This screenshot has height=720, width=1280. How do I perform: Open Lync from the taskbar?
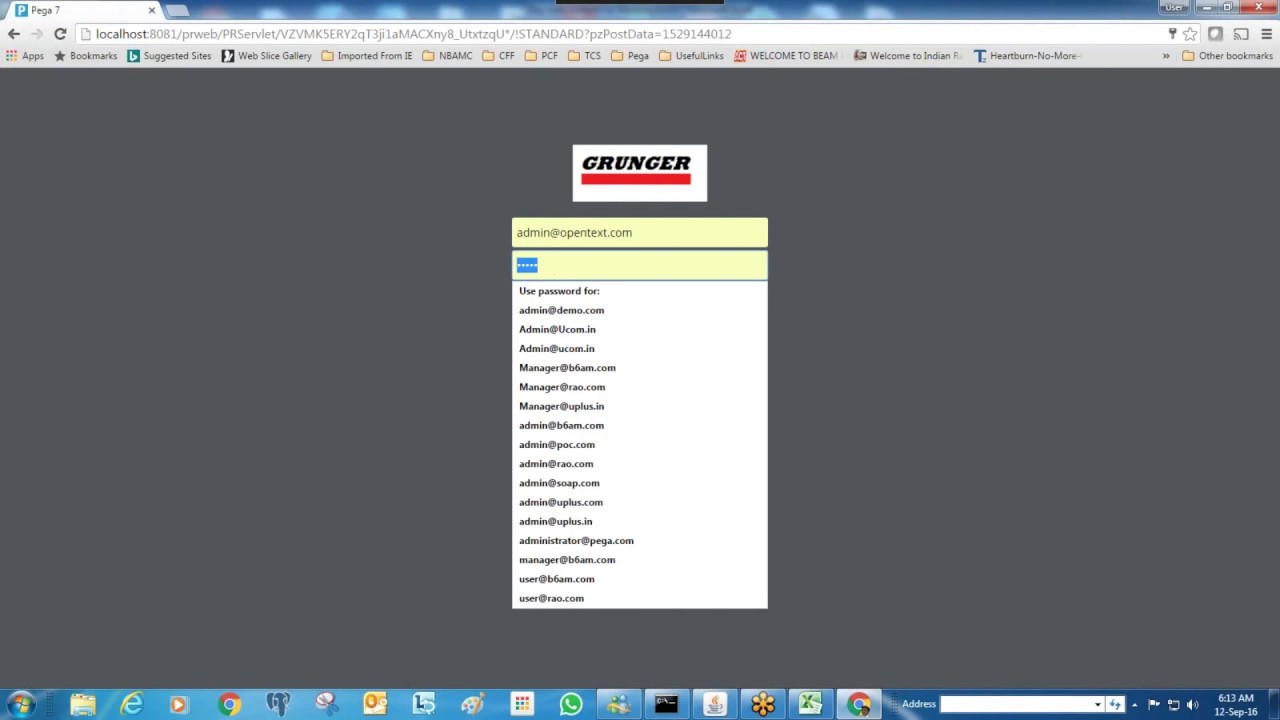click(424, 704)
